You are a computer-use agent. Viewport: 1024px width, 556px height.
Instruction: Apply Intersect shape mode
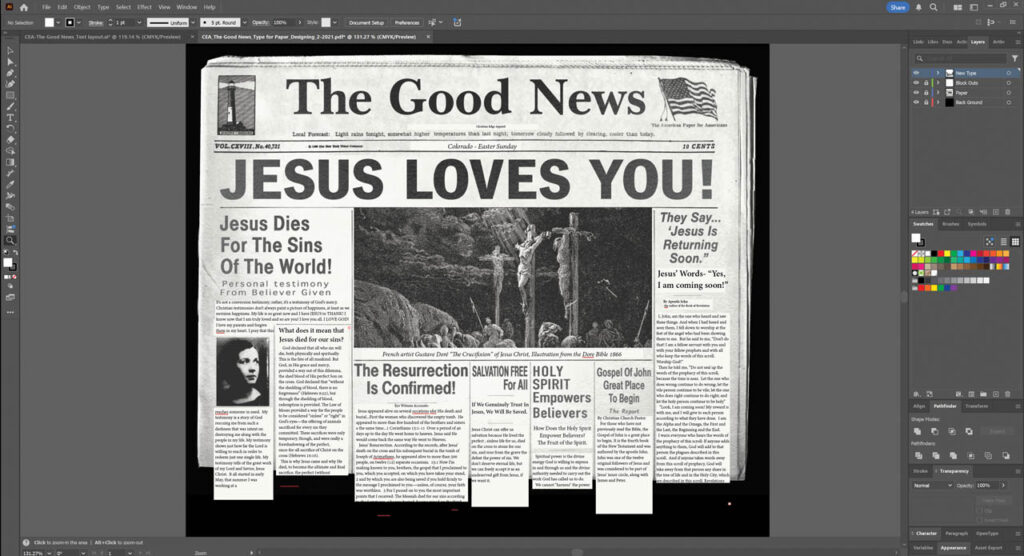click(x=952, y=432)
